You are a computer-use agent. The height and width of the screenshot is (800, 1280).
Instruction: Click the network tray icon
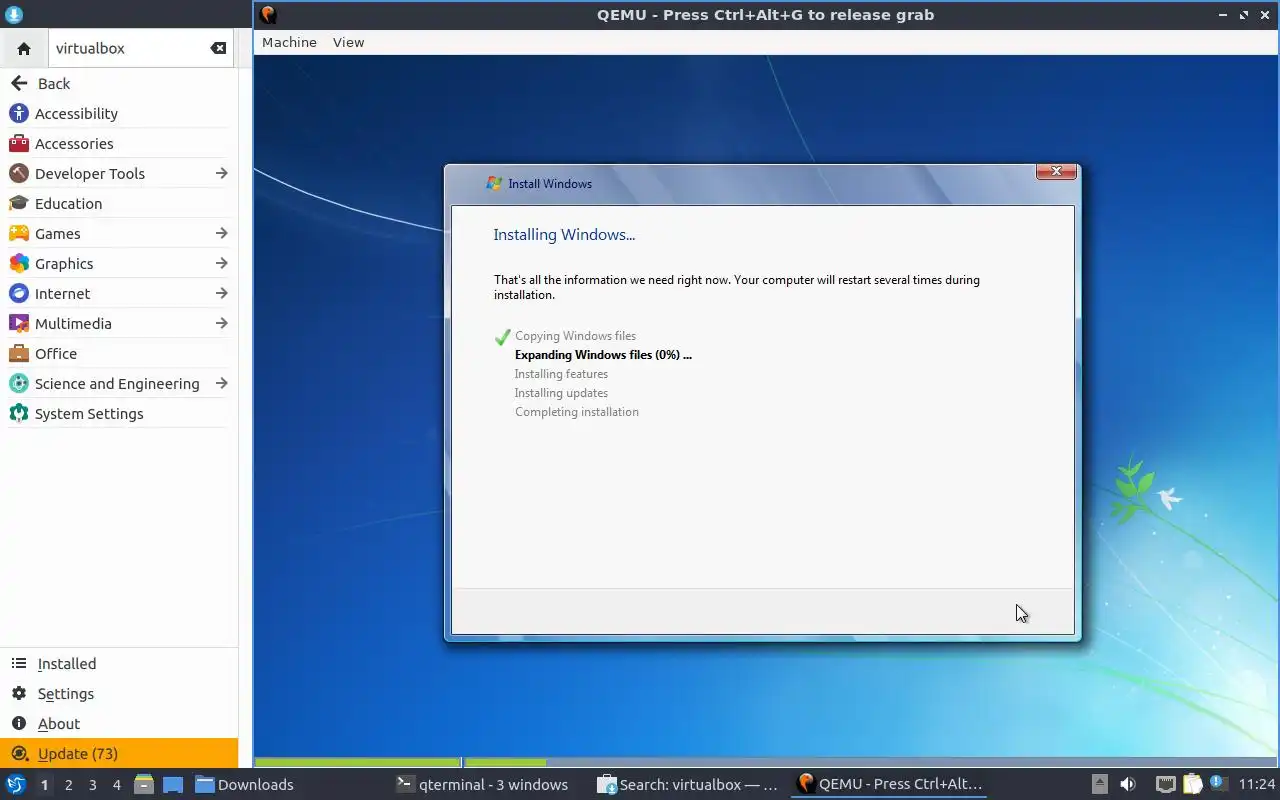[1165, 785]
